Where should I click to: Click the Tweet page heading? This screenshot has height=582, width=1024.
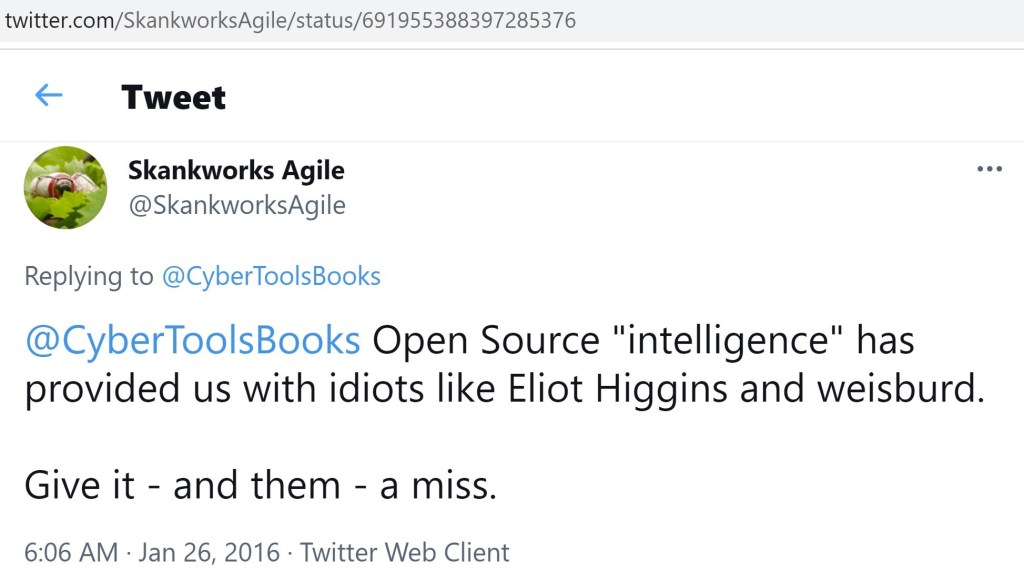coord(173,97)
